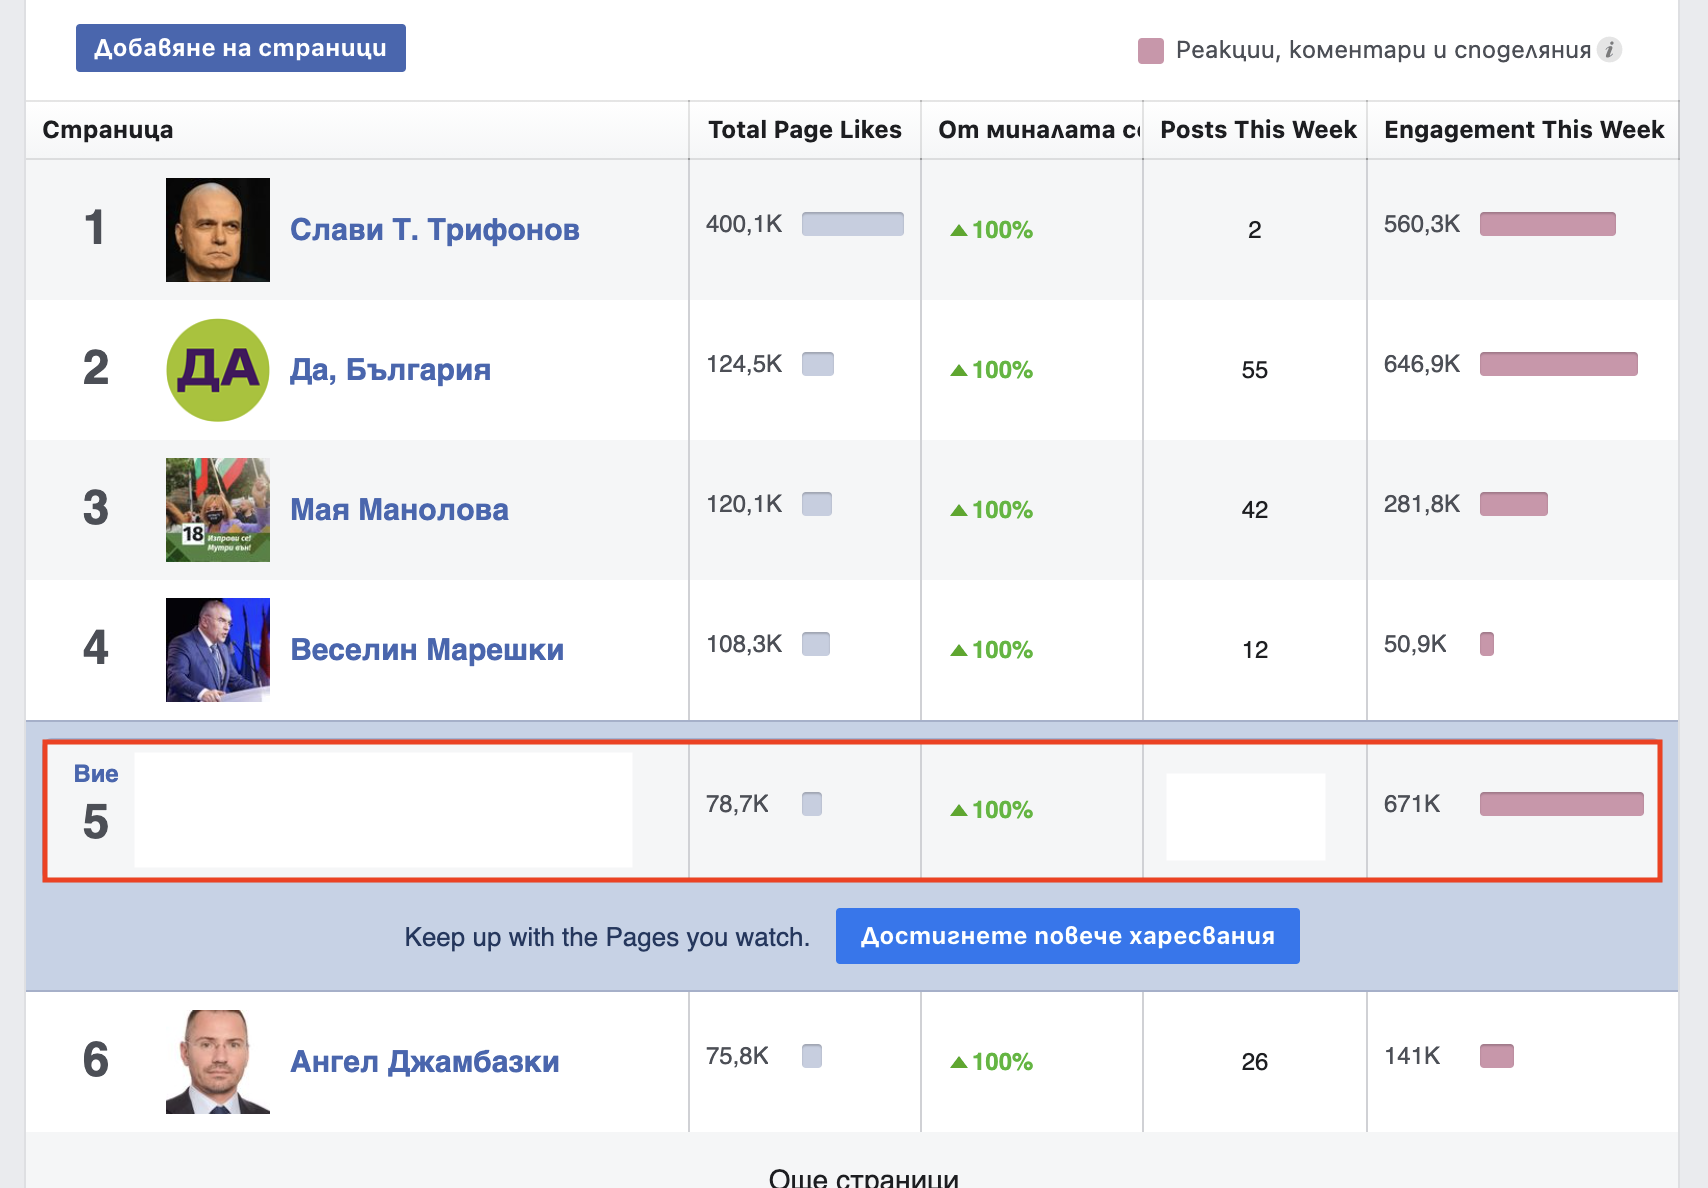Open the Ангел Джамбазки page link
Screen dimensions: 1708x1188
424,1062
